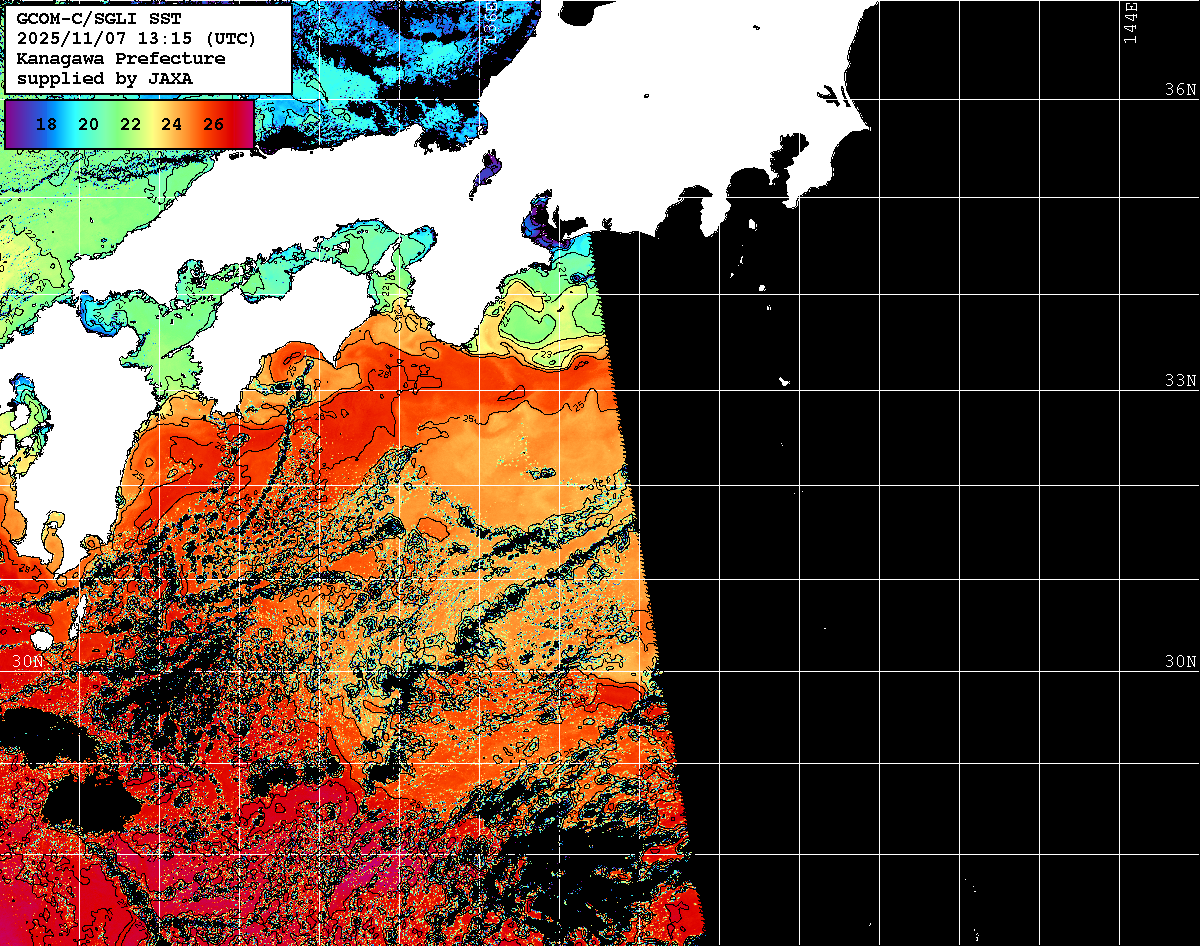Click the 20 label on the color scale
This screenshot has height=946, width=1200.
pos(88,125)
